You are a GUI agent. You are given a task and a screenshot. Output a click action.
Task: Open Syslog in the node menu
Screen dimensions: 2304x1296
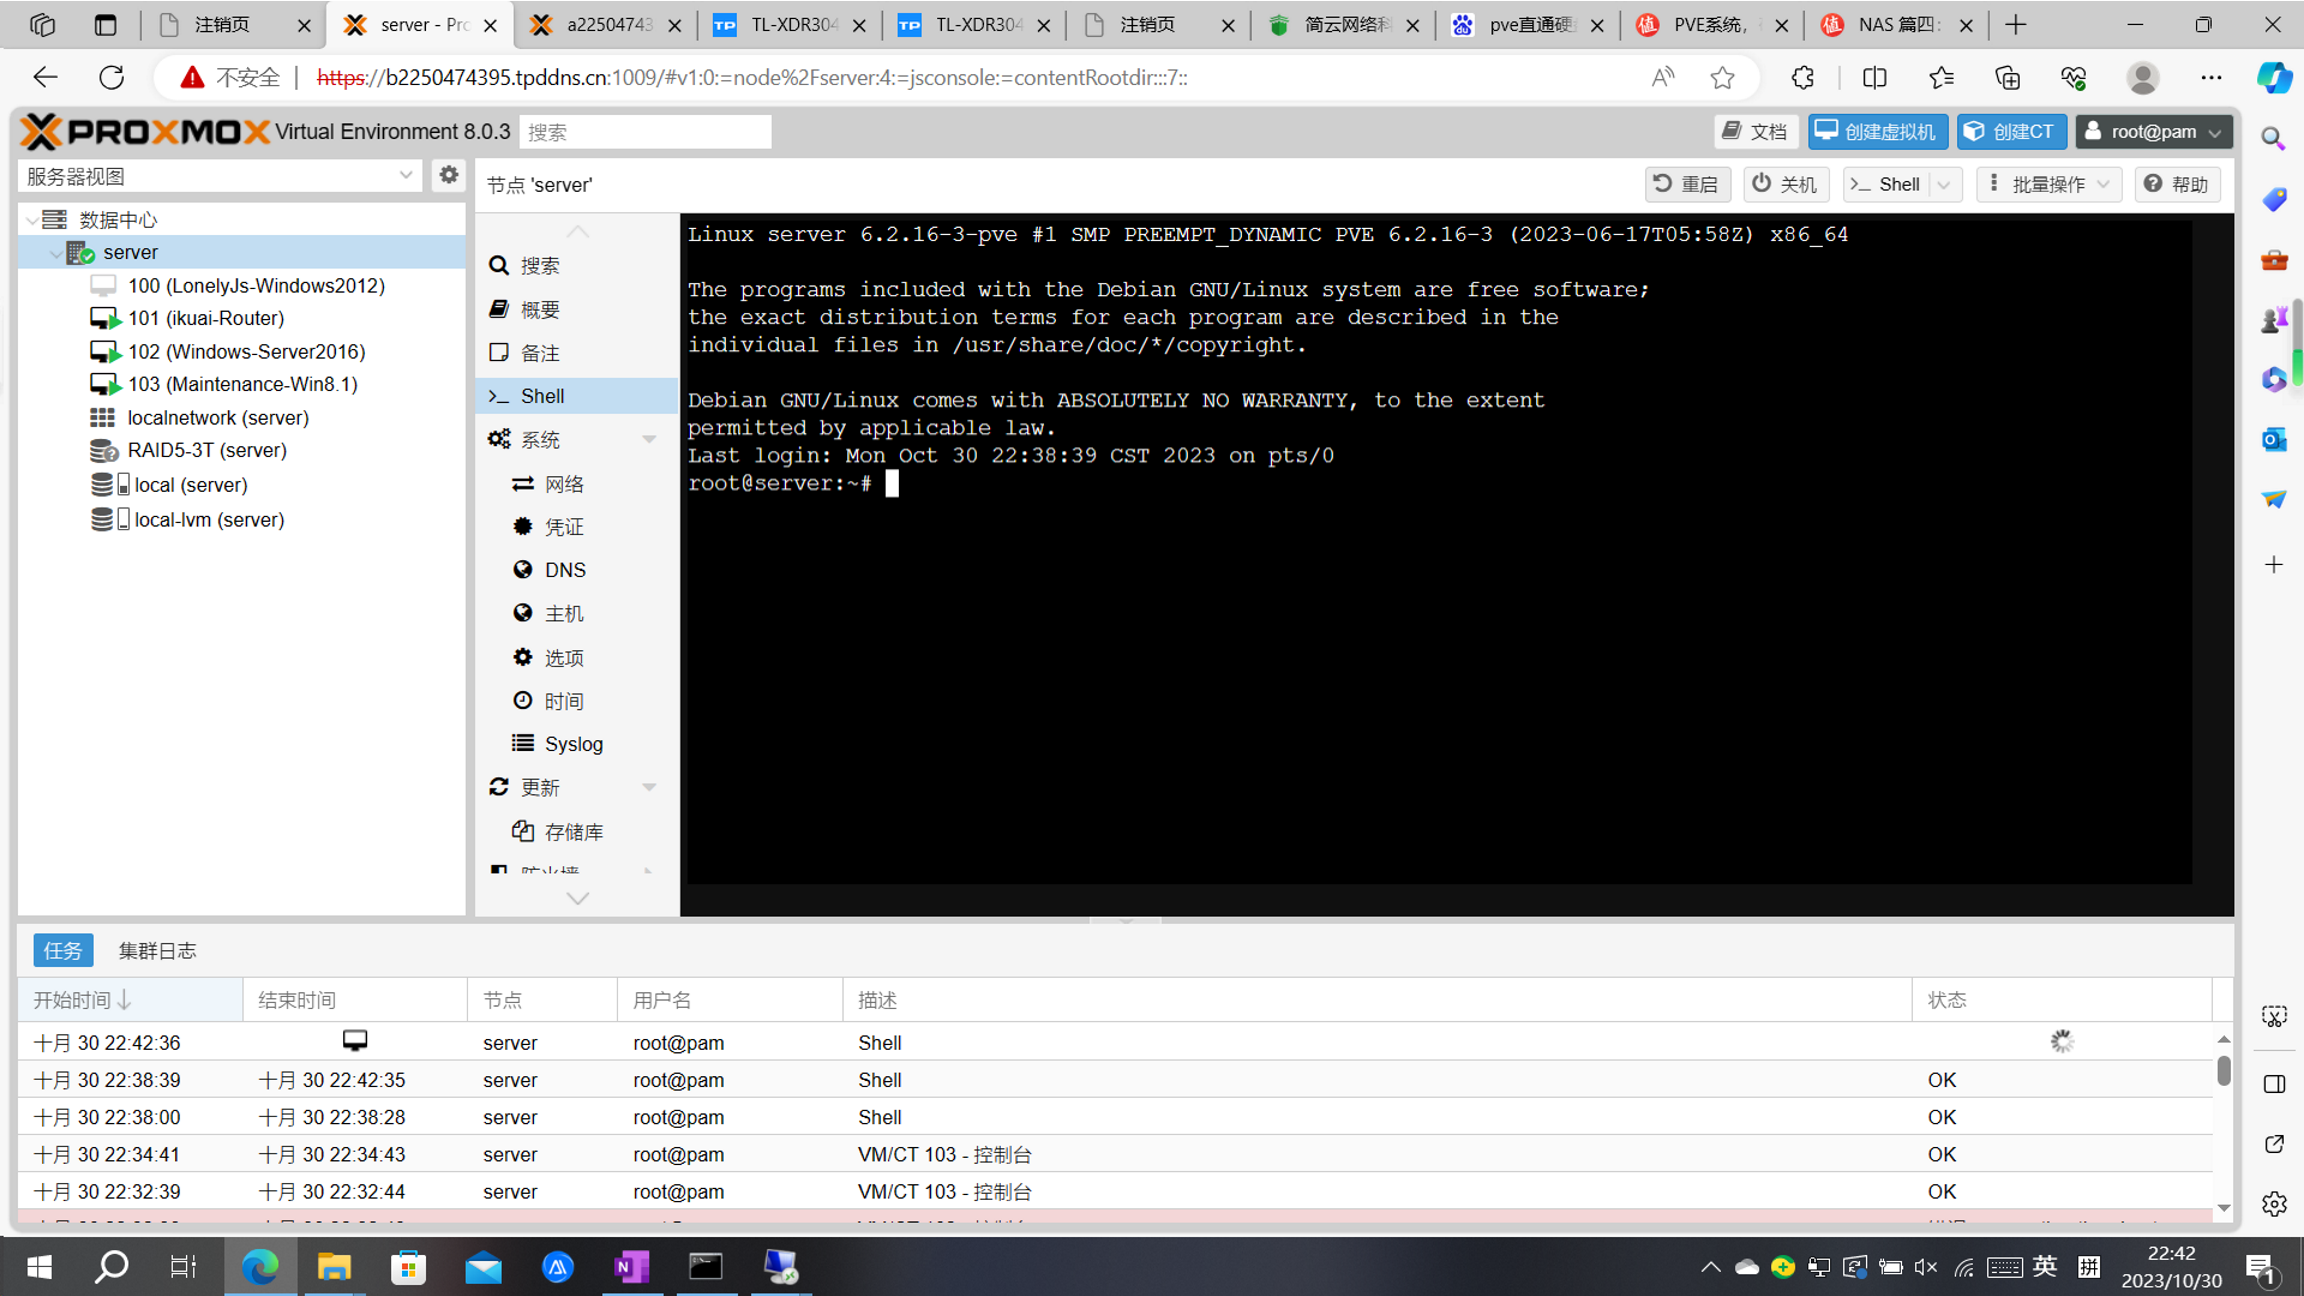point(573,744)
